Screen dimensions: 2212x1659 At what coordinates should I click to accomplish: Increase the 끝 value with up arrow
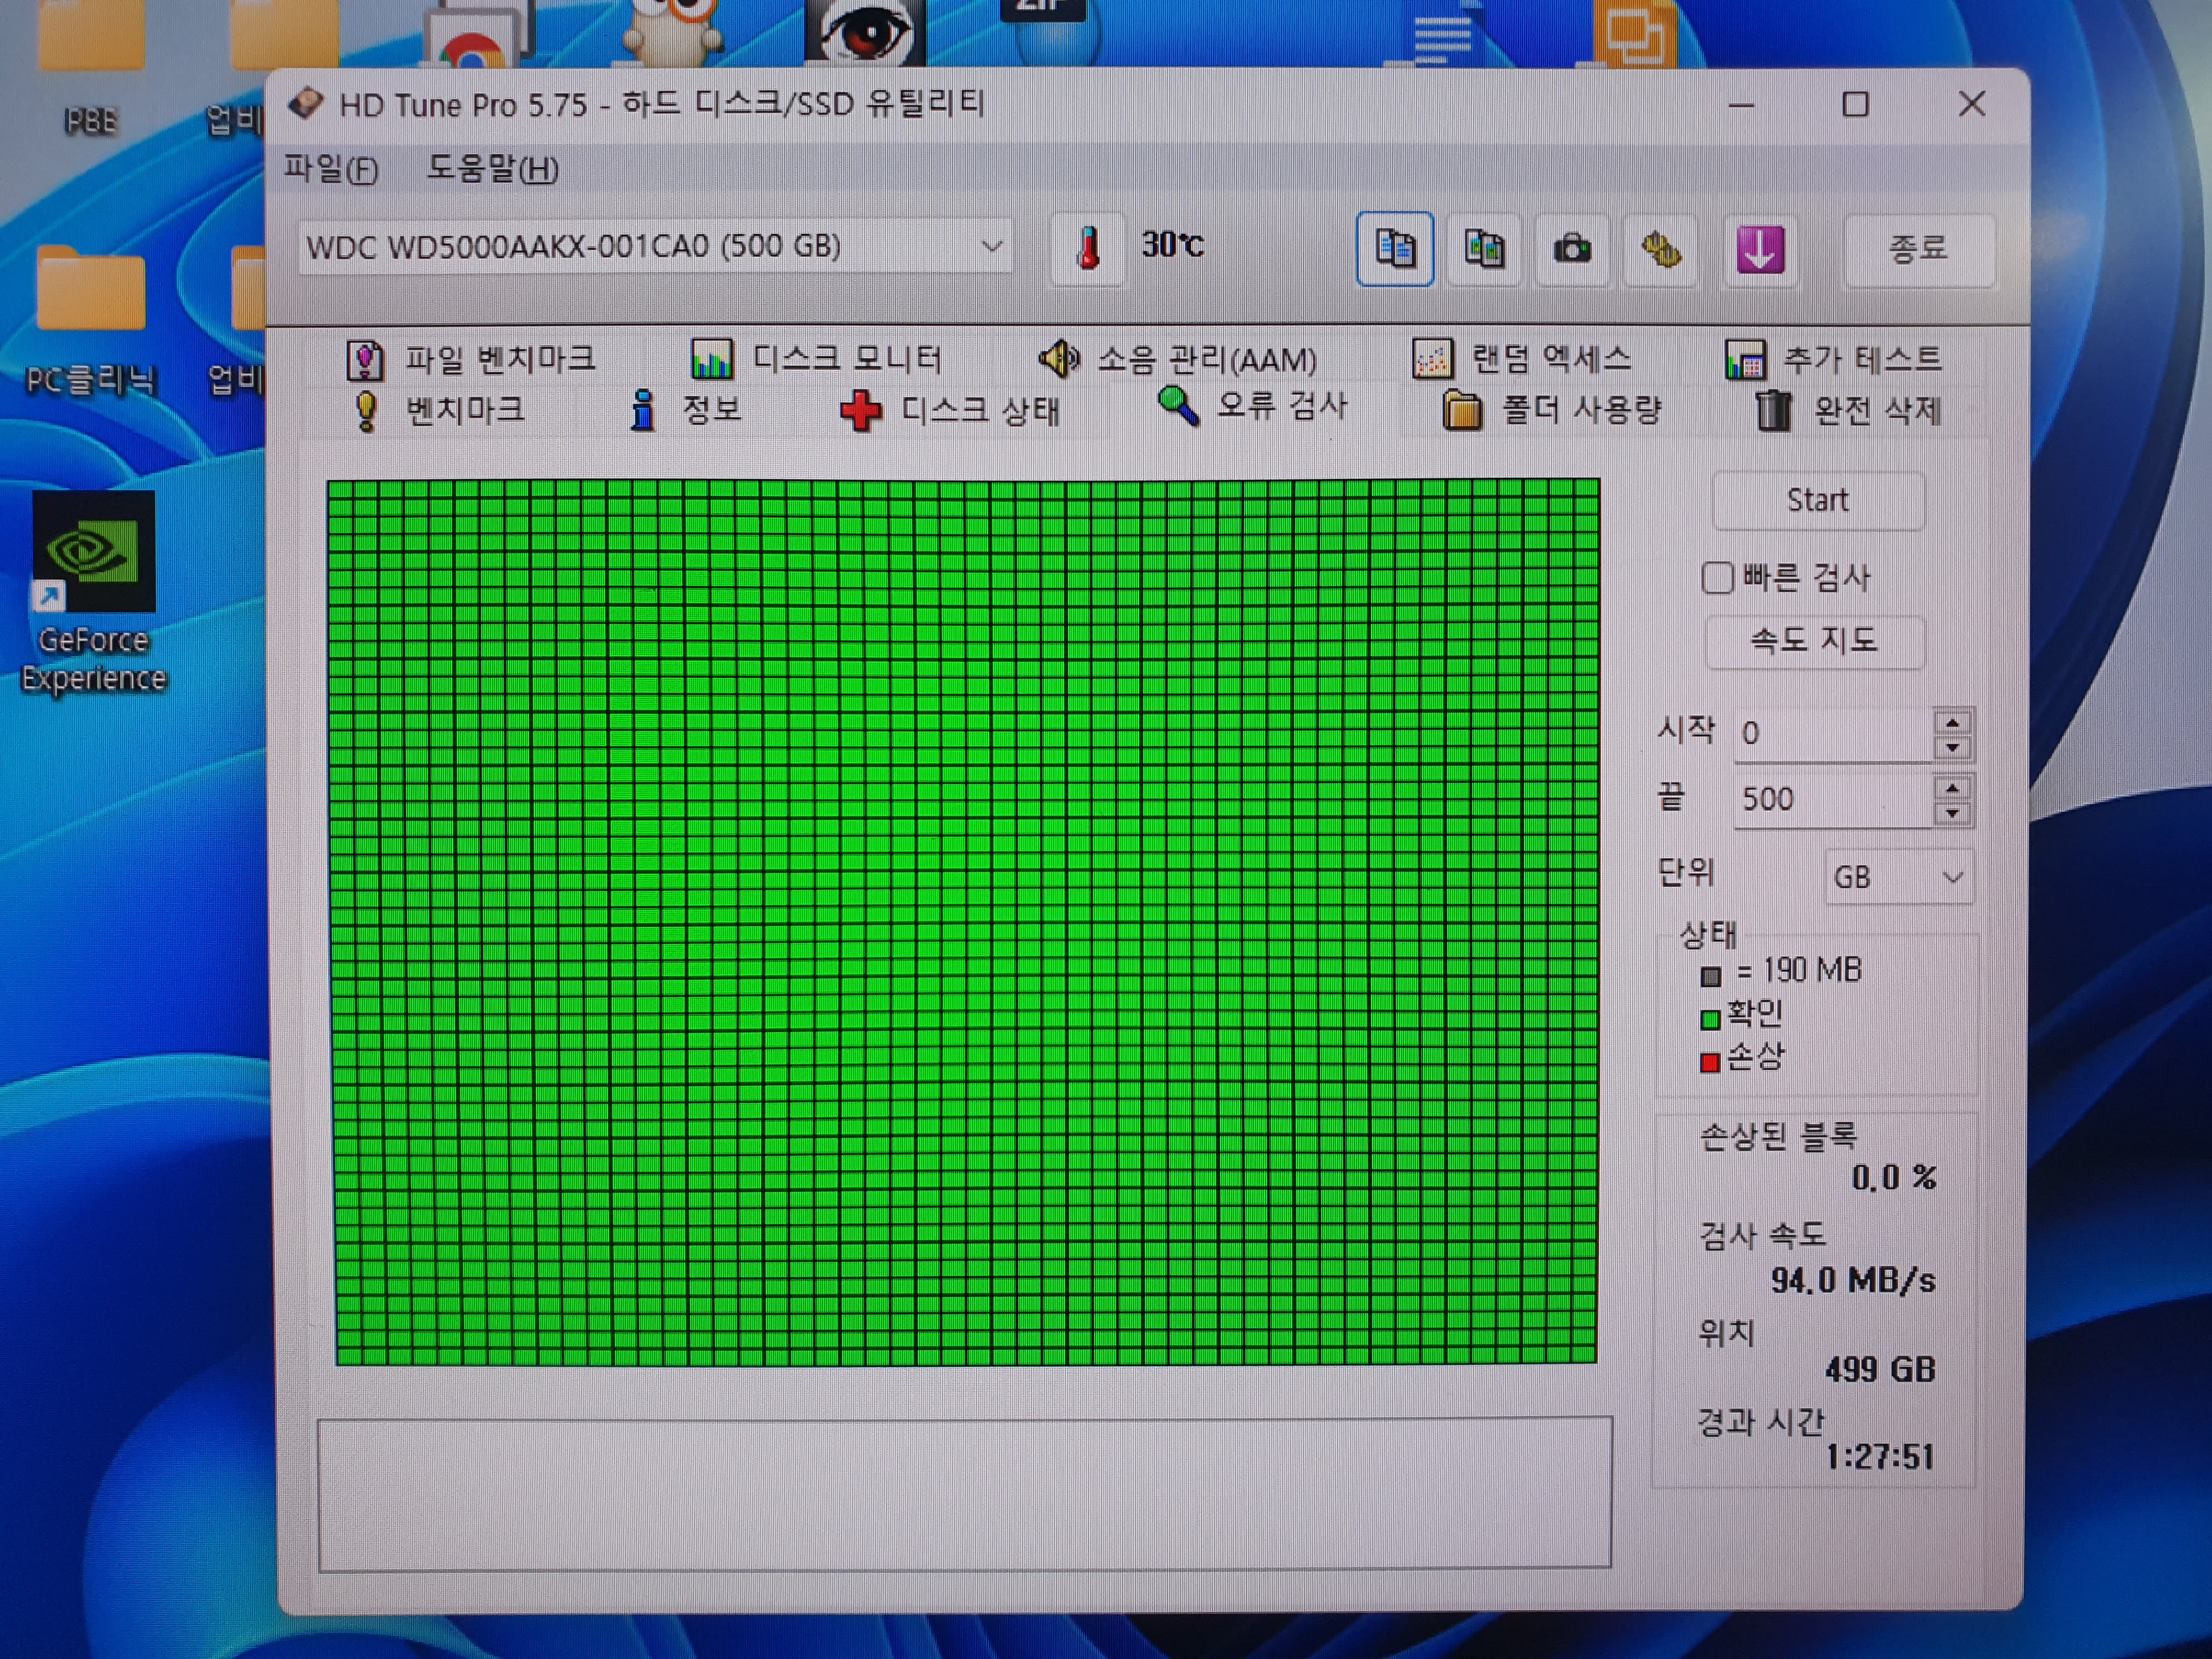coord(1952,787)
